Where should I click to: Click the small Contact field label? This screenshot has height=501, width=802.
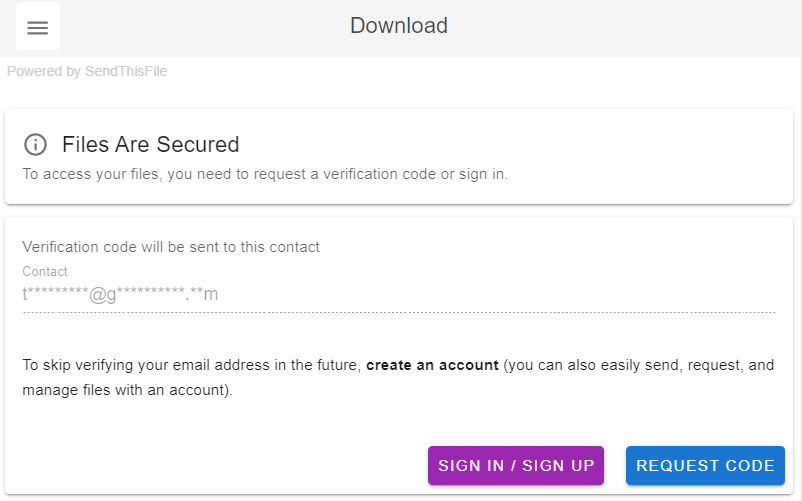coord(45,271)
